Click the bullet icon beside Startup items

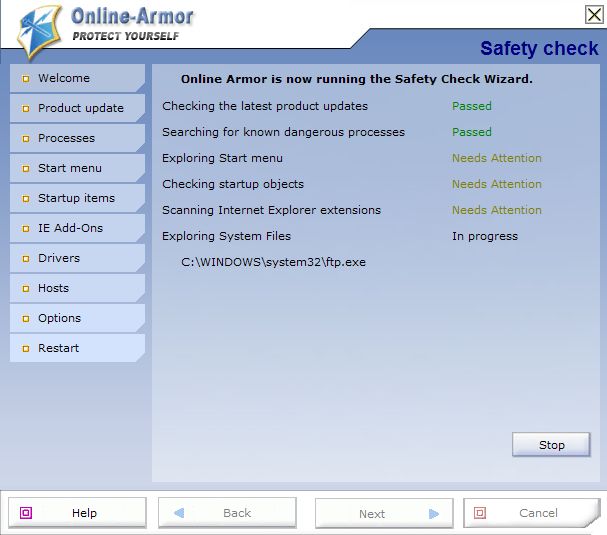pyautogui.click(x=26, y=199)
